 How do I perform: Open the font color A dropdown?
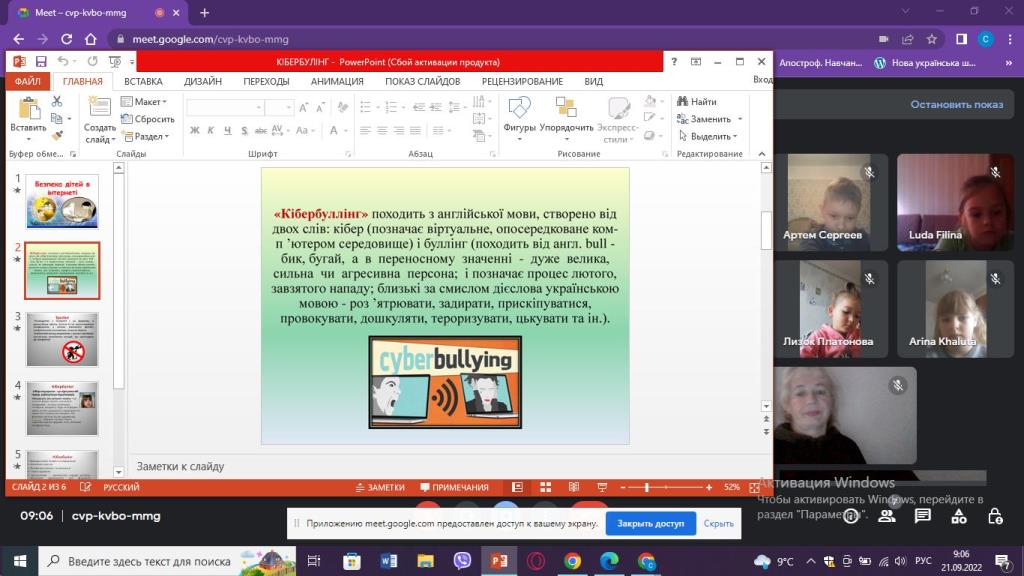point(337,131)
